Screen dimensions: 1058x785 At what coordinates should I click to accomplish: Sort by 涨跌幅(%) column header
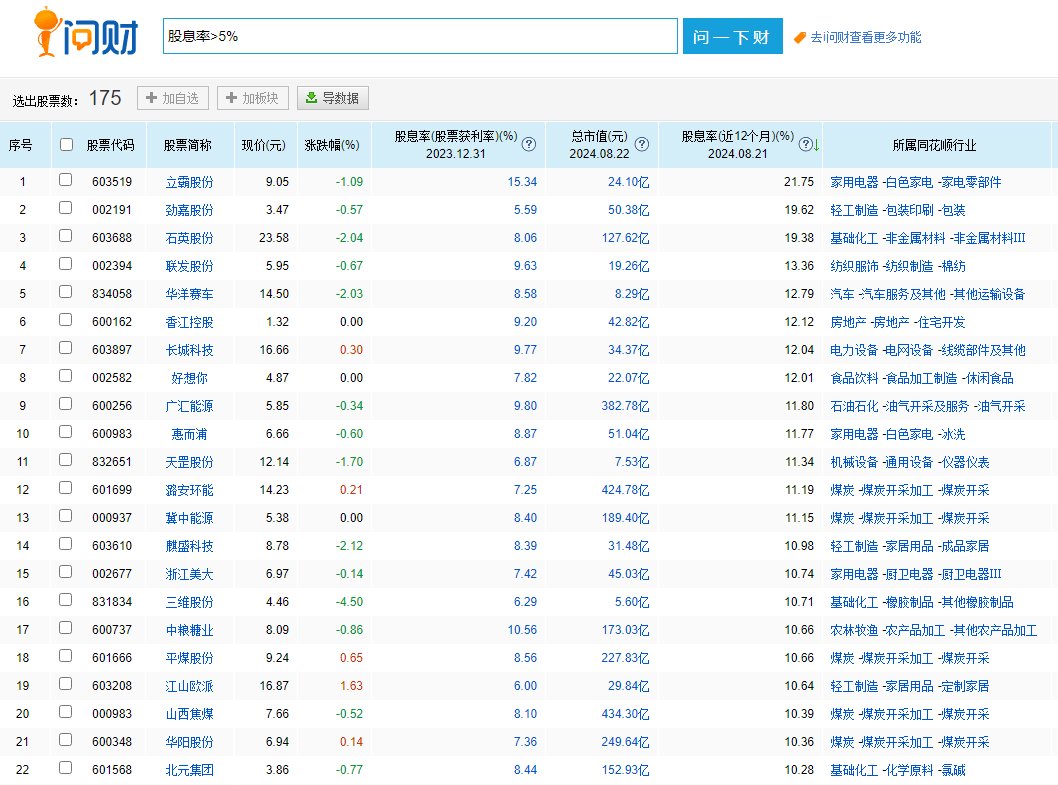click(332, 145)
